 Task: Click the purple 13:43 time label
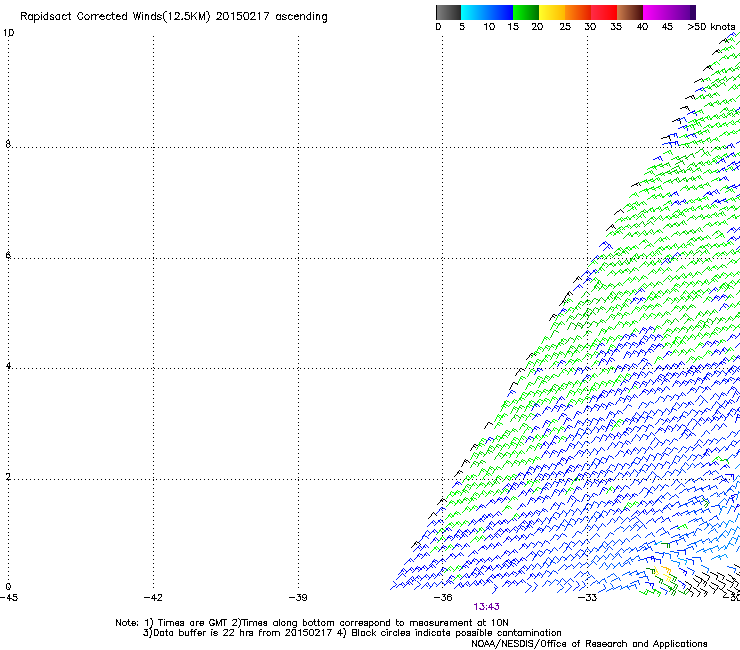click(x=486, y=607)
